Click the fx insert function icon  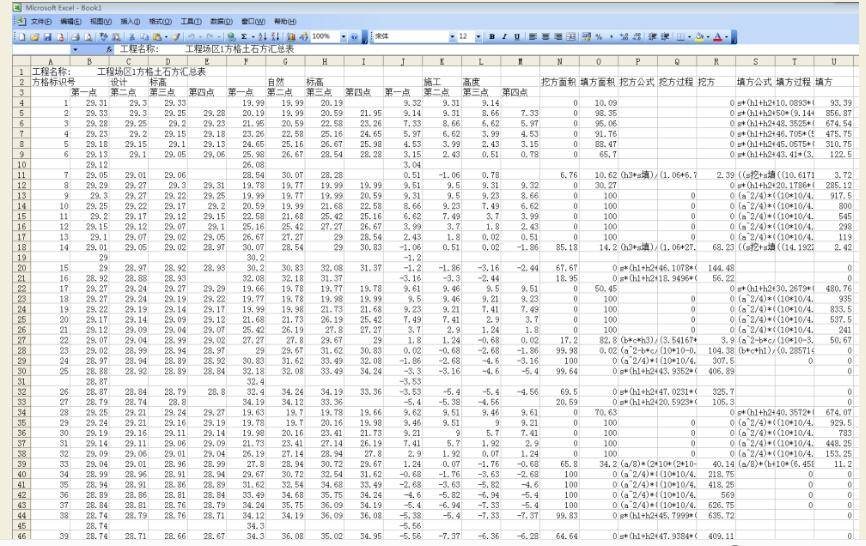[109, 50]
